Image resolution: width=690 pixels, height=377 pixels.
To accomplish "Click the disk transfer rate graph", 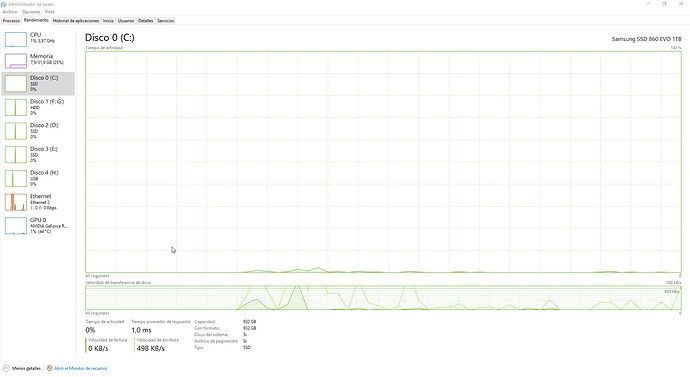I will pos(383,298).
